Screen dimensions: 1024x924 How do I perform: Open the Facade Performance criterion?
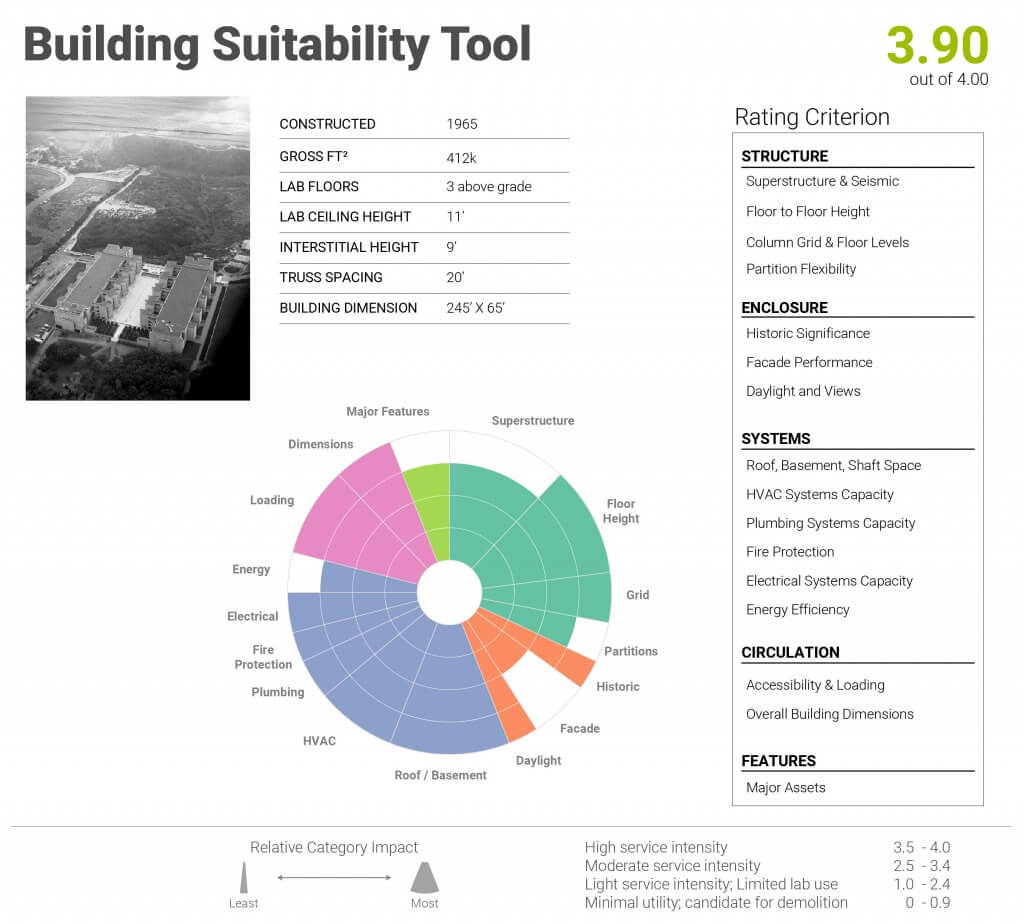point(809,362)
